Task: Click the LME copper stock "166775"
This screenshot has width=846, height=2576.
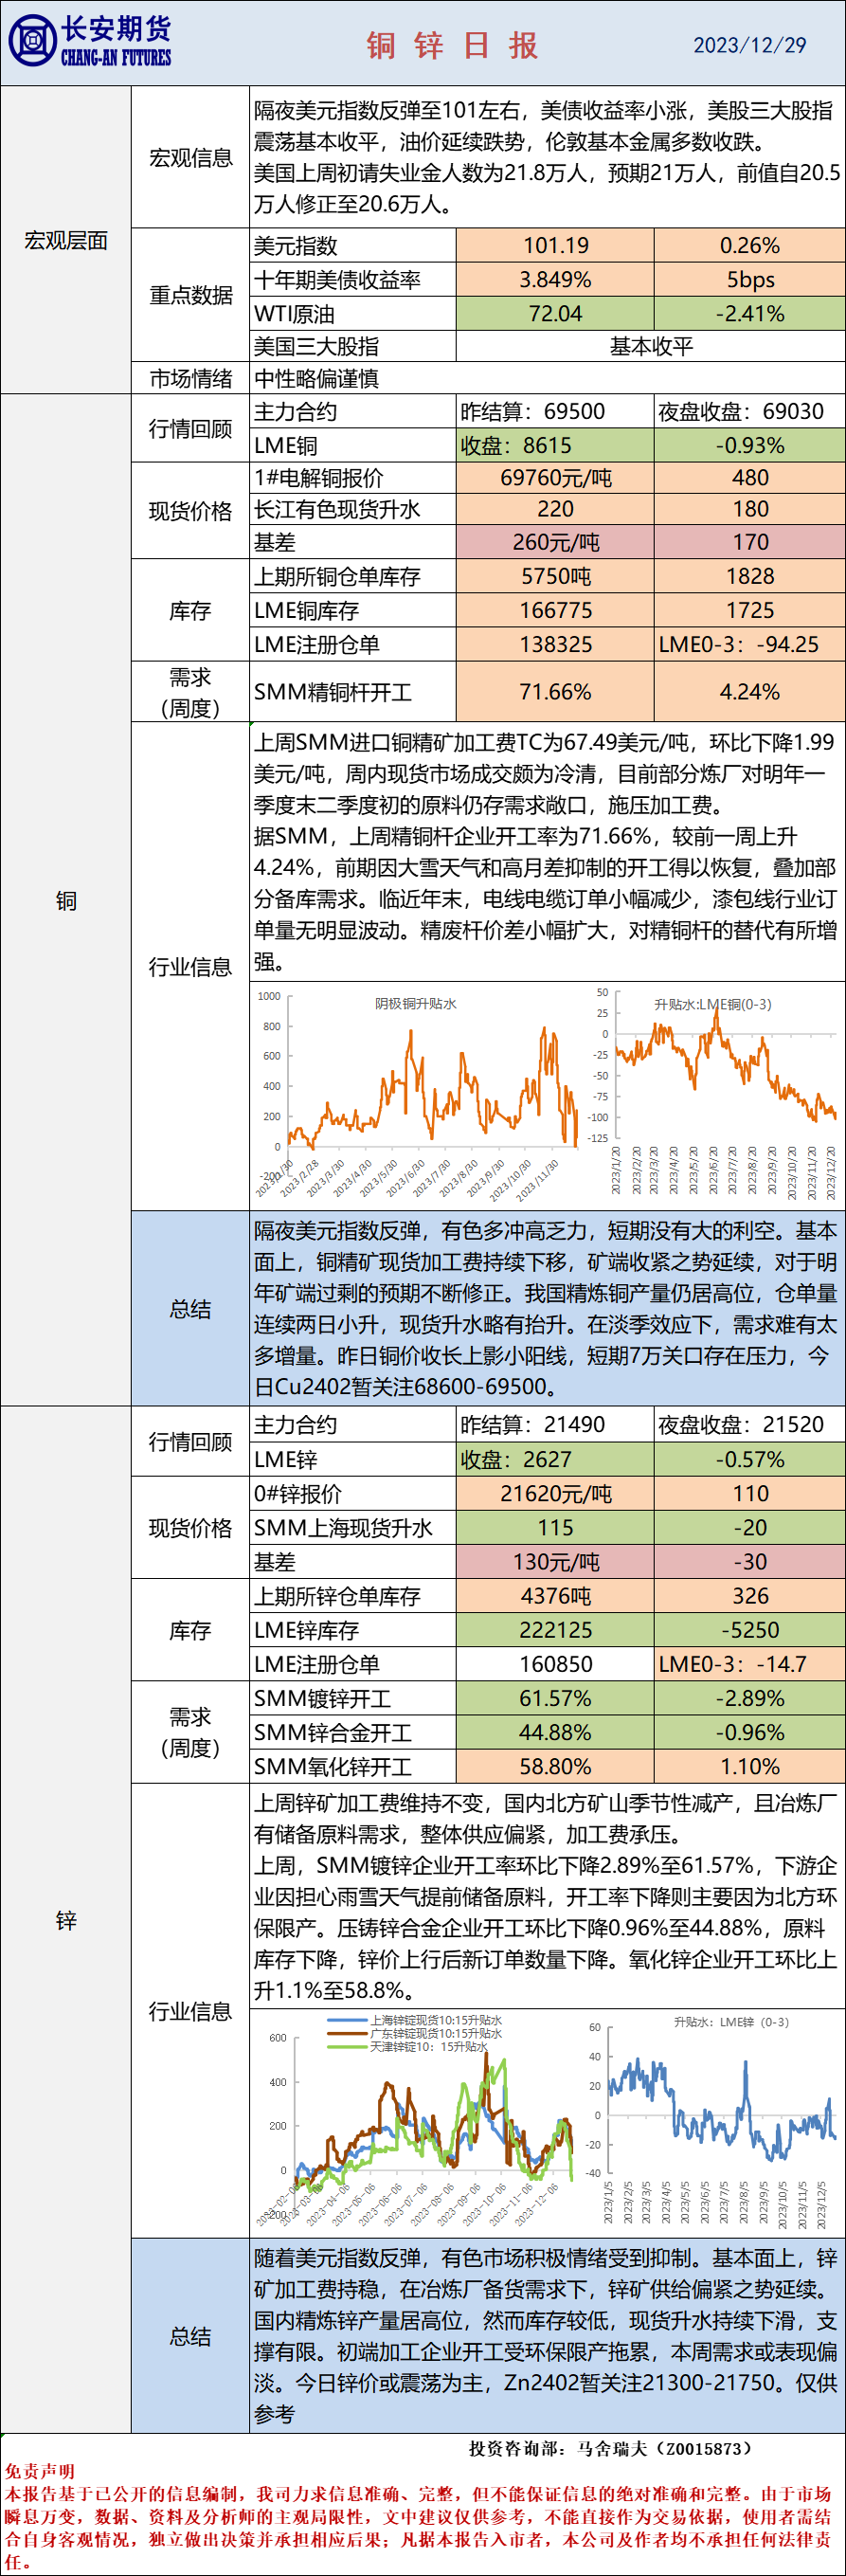Action: click(x=555, y=610)
